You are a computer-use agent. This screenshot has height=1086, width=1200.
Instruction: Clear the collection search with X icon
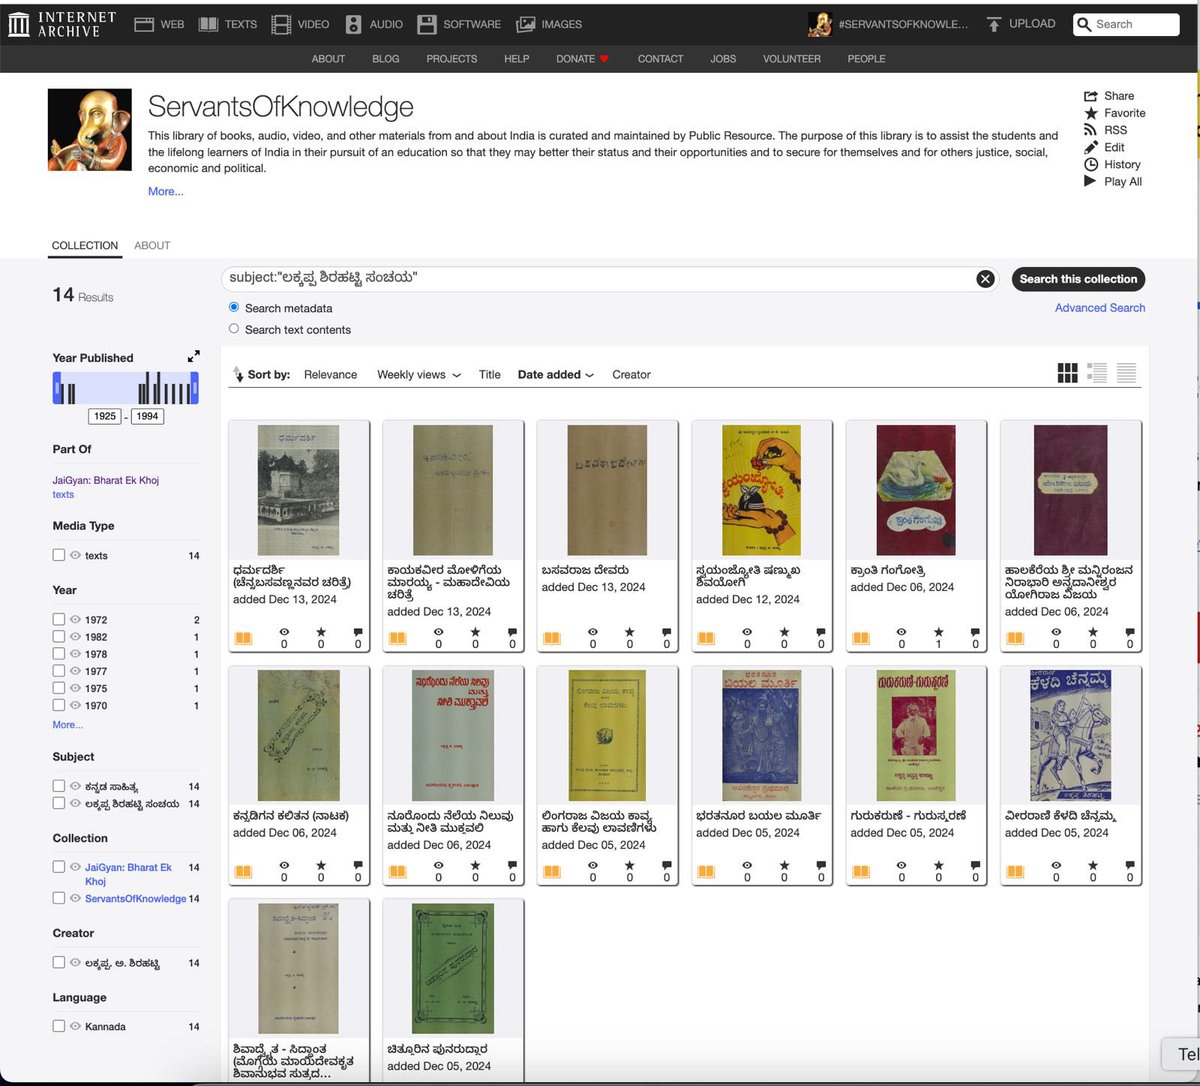pos(985,279)
